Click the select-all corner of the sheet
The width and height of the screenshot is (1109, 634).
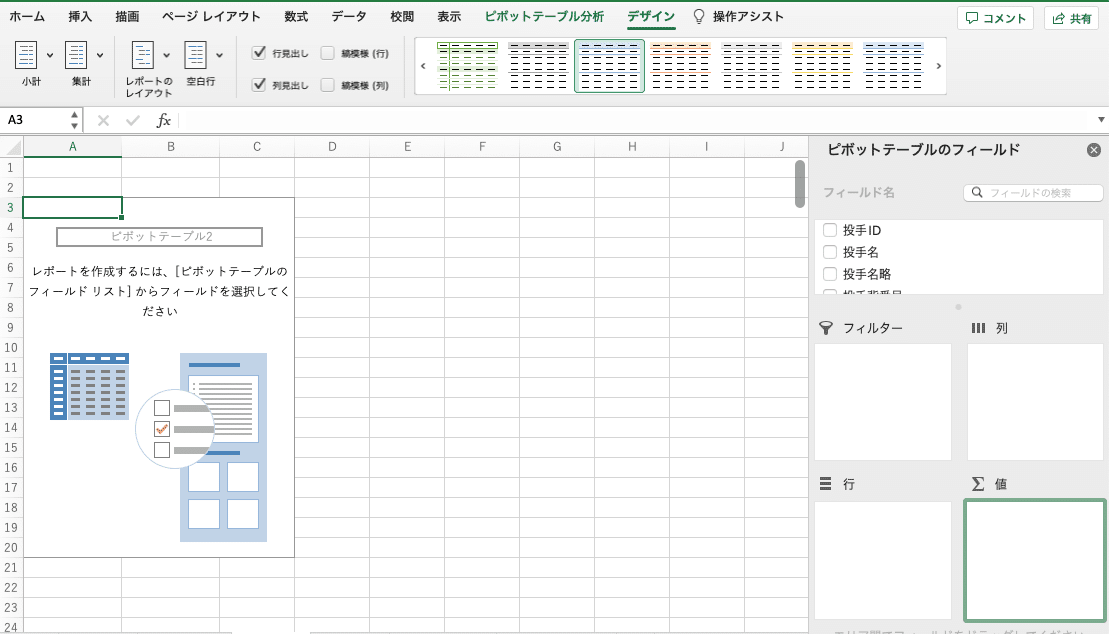tap(12, 147)
